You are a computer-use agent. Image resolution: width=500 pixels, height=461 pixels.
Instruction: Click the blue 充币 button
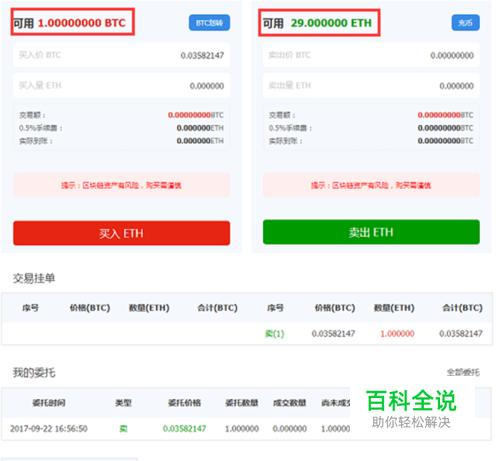coord(465,23)
